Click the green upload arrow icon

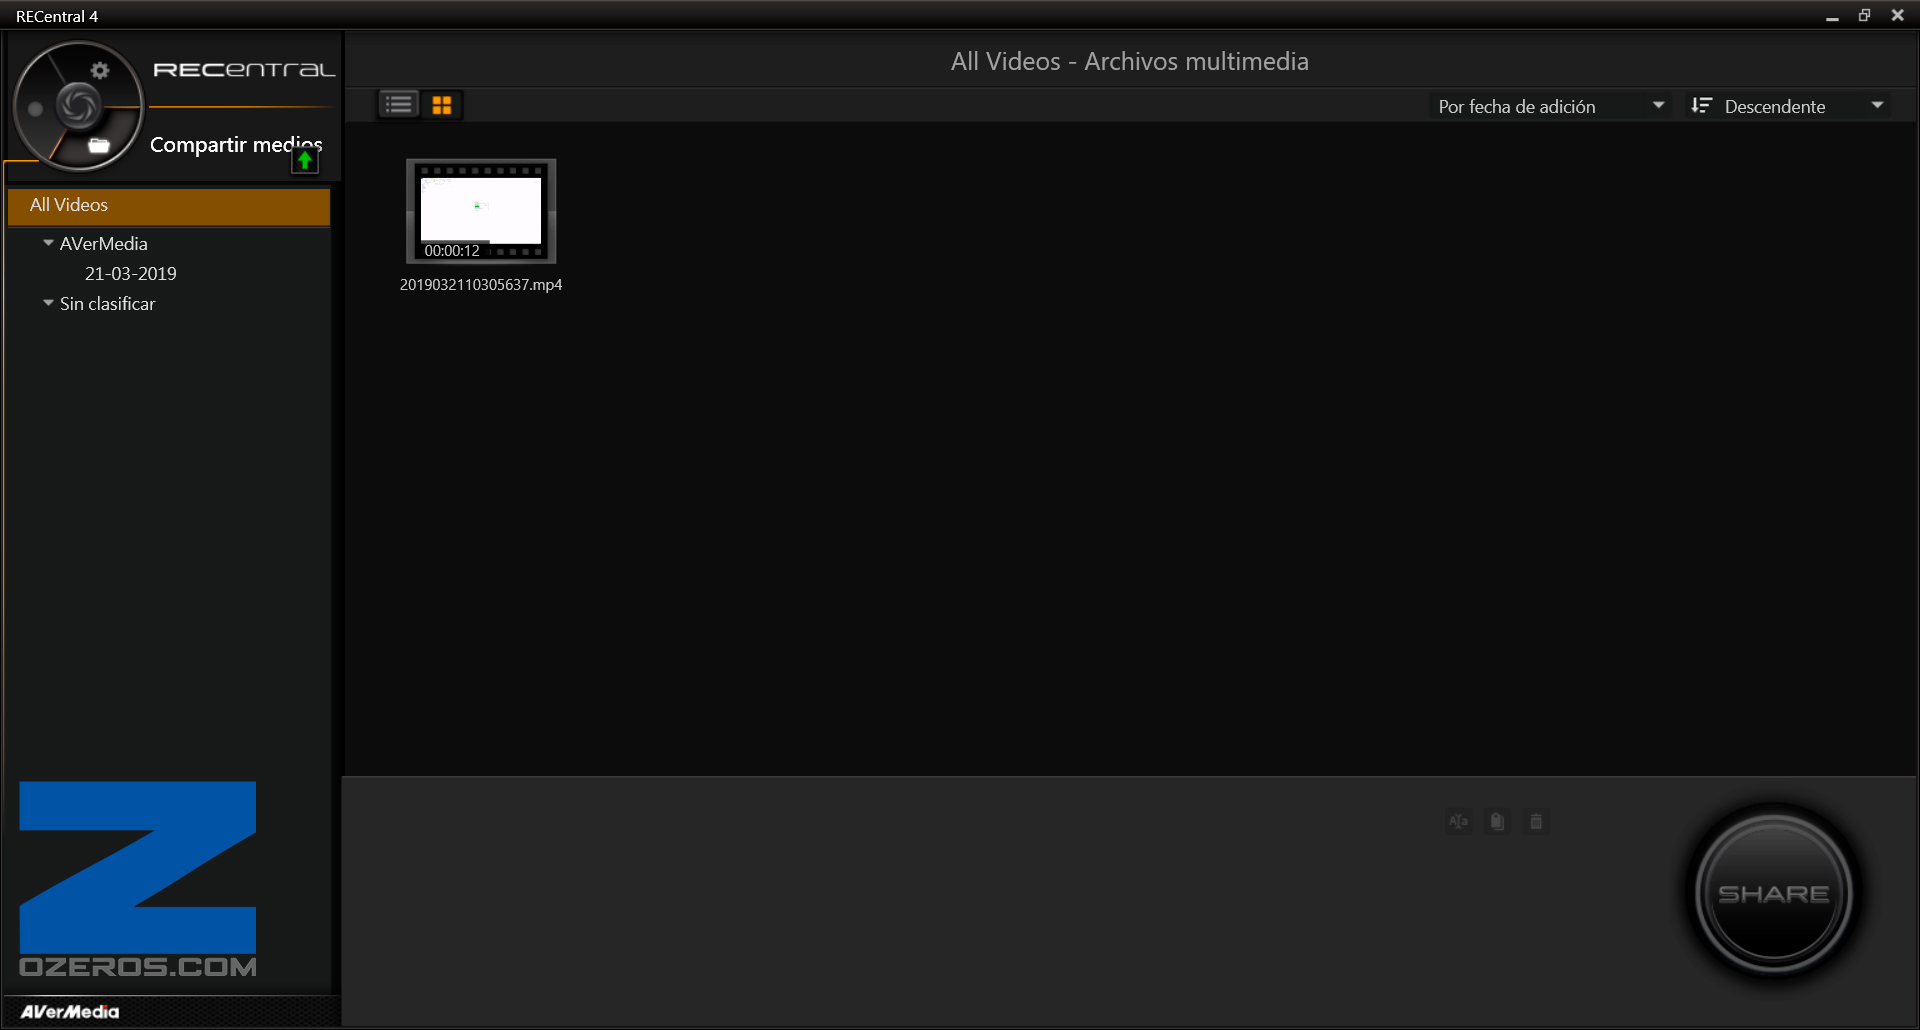pos(305,161)
